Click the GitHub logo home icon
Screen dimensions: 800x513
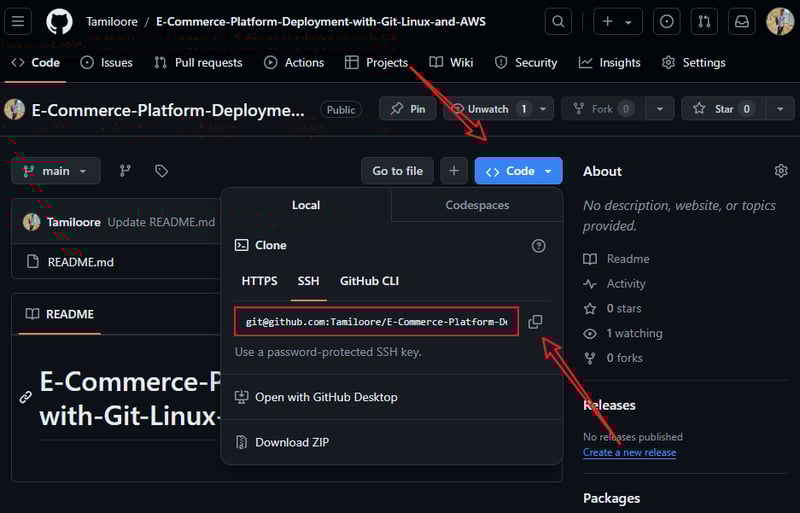point(59,21)
